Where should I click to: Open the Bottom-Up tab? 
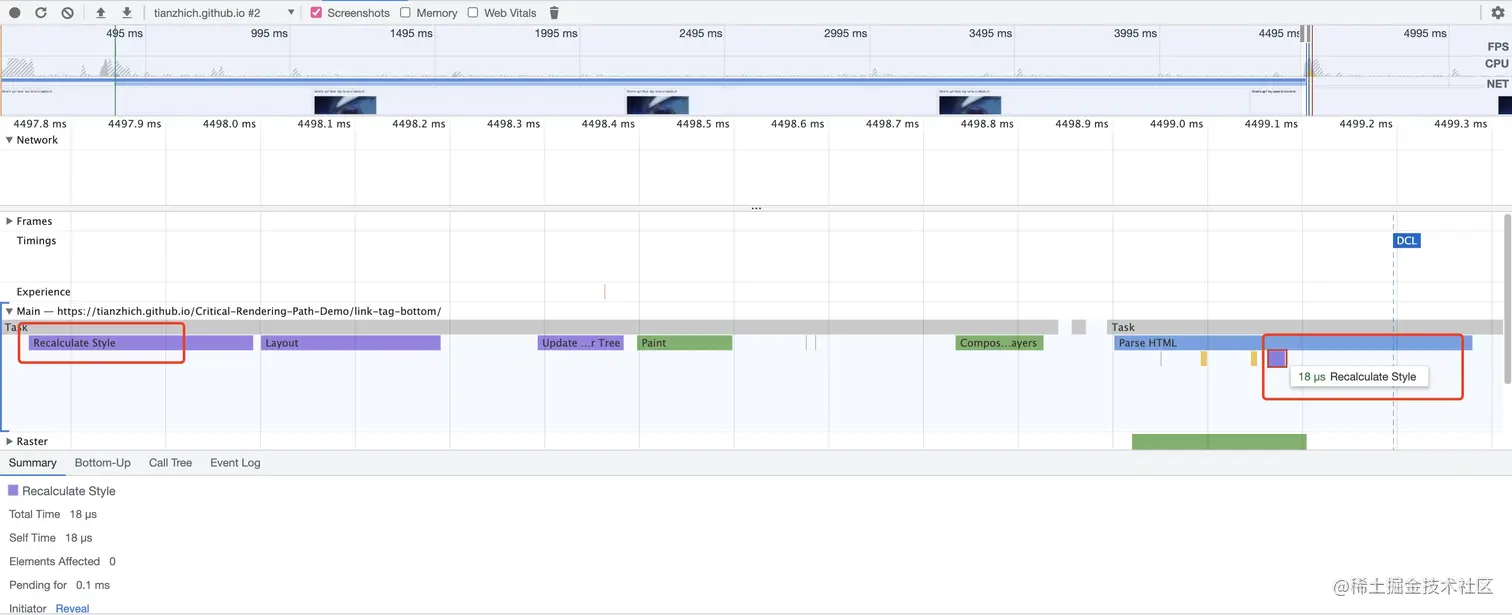103,463
